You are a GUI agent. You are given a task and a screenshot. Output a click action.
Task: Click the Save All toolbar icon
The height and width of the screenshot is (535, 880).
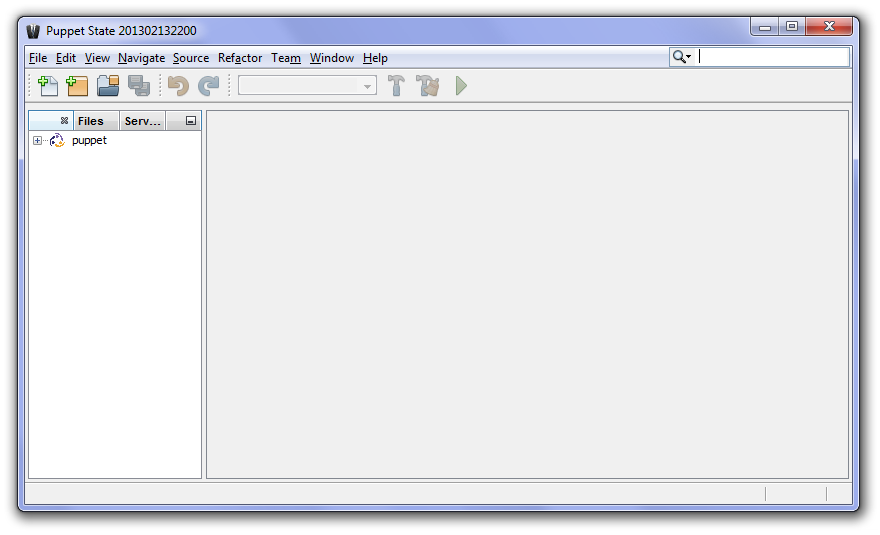(x=139, y=86)
